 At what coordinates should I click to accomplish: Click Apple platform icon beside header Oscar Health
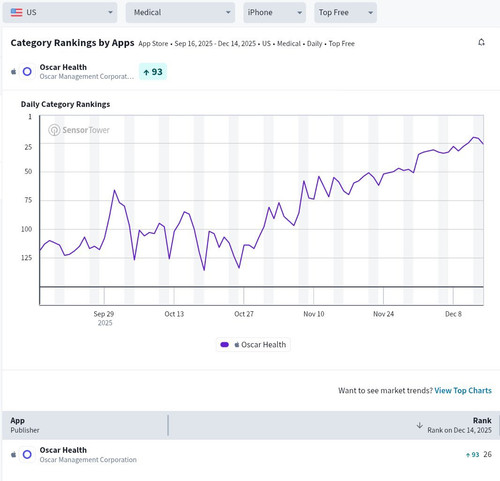pos(14,72)
